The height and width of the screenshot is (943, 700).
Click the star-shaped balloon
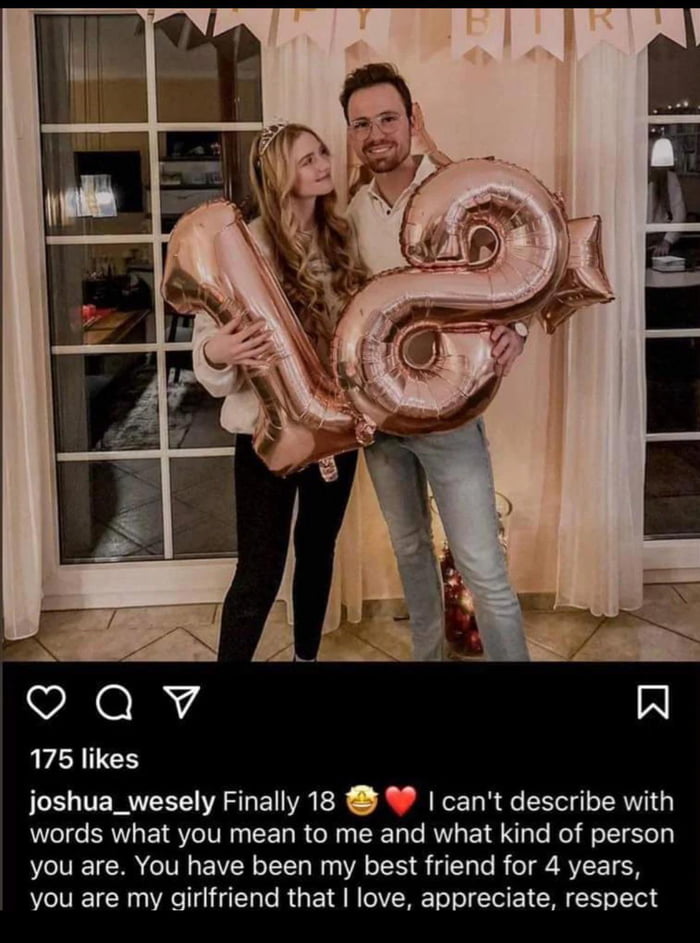click(579, 274)
